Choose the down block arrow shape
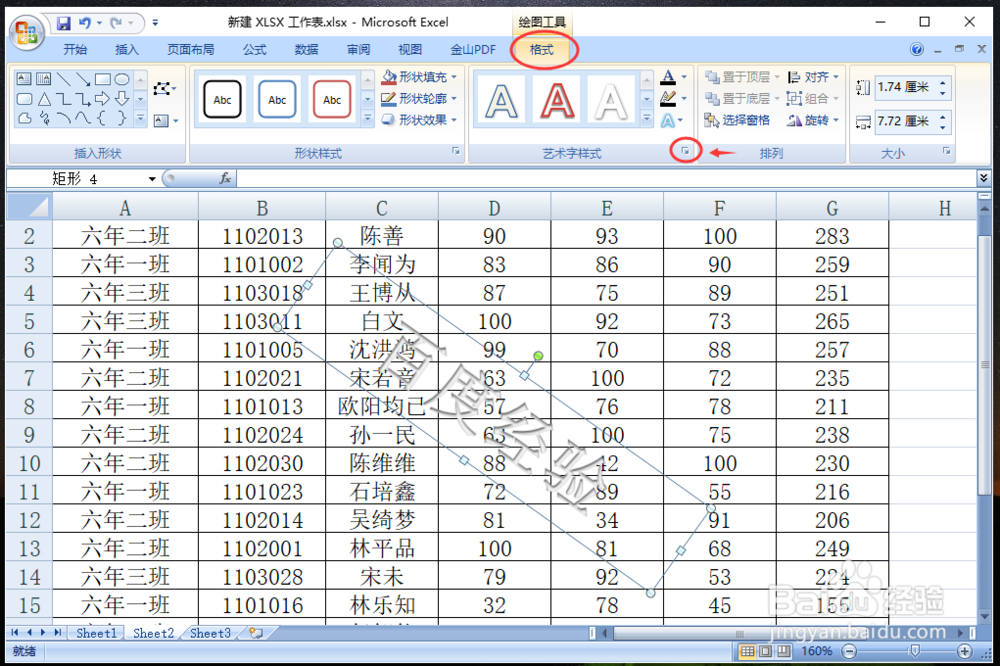Screen dimensions: 1000x666 [x=122, y=99]
